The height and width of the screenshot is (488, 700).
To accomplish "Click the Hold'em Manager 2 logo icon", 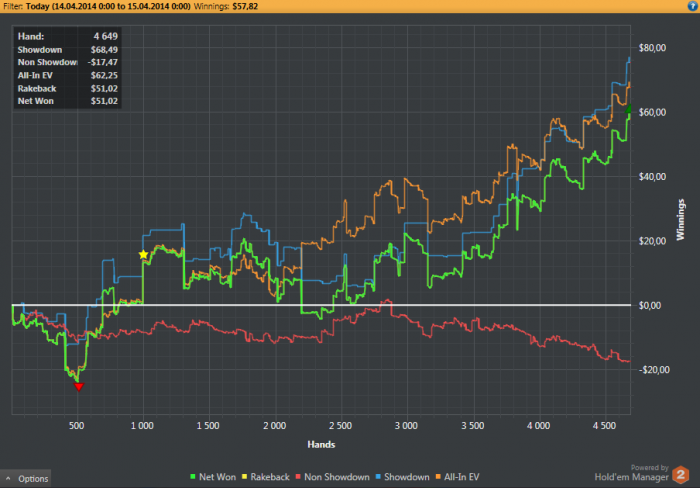I will [x=681, y=474].
